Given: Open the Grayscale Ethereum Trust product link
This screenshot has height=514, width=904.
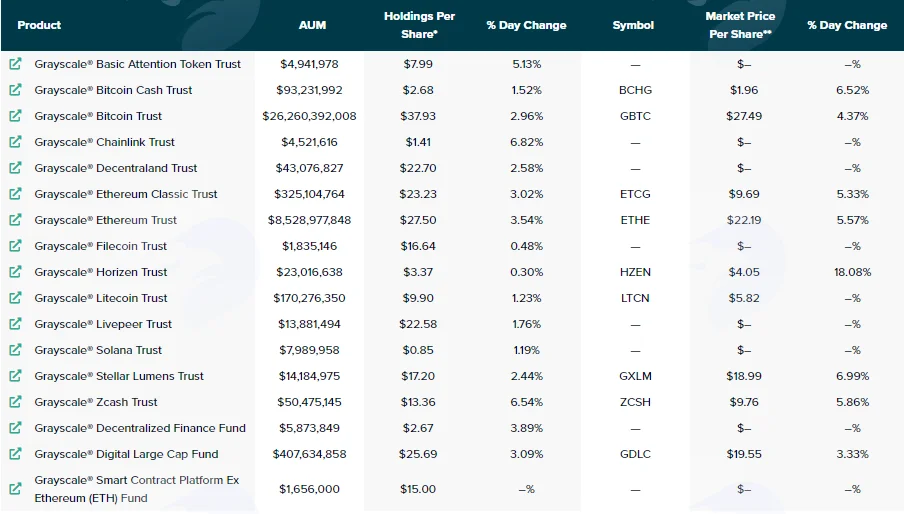Looking at the screenshot, I should point(106,220).
